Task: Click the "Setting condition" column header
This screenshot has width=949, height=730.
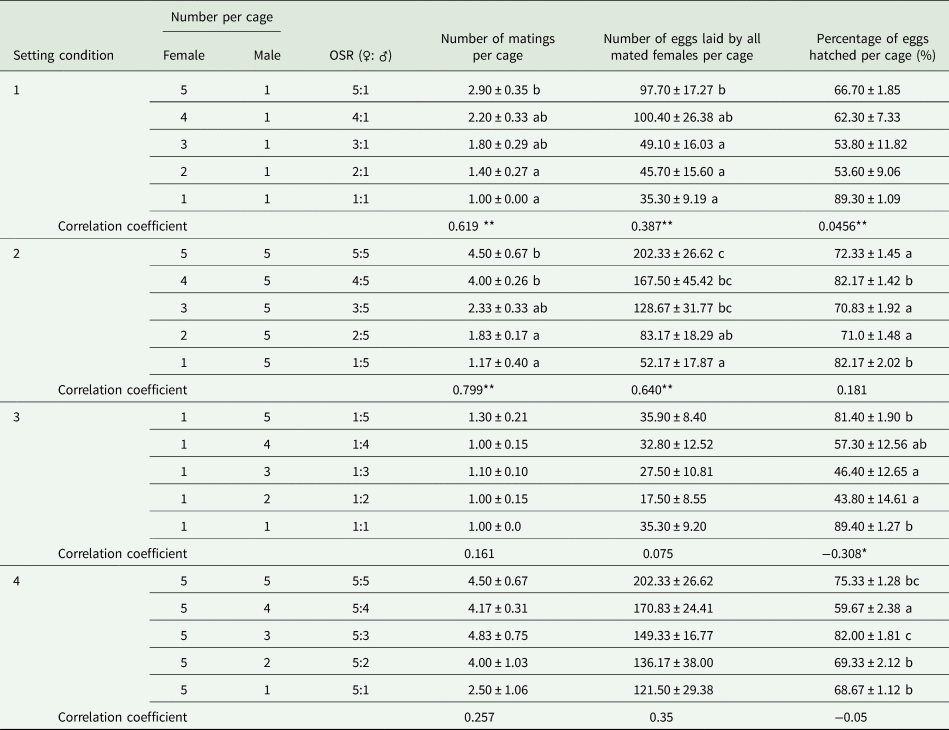Action: (63, 55)
